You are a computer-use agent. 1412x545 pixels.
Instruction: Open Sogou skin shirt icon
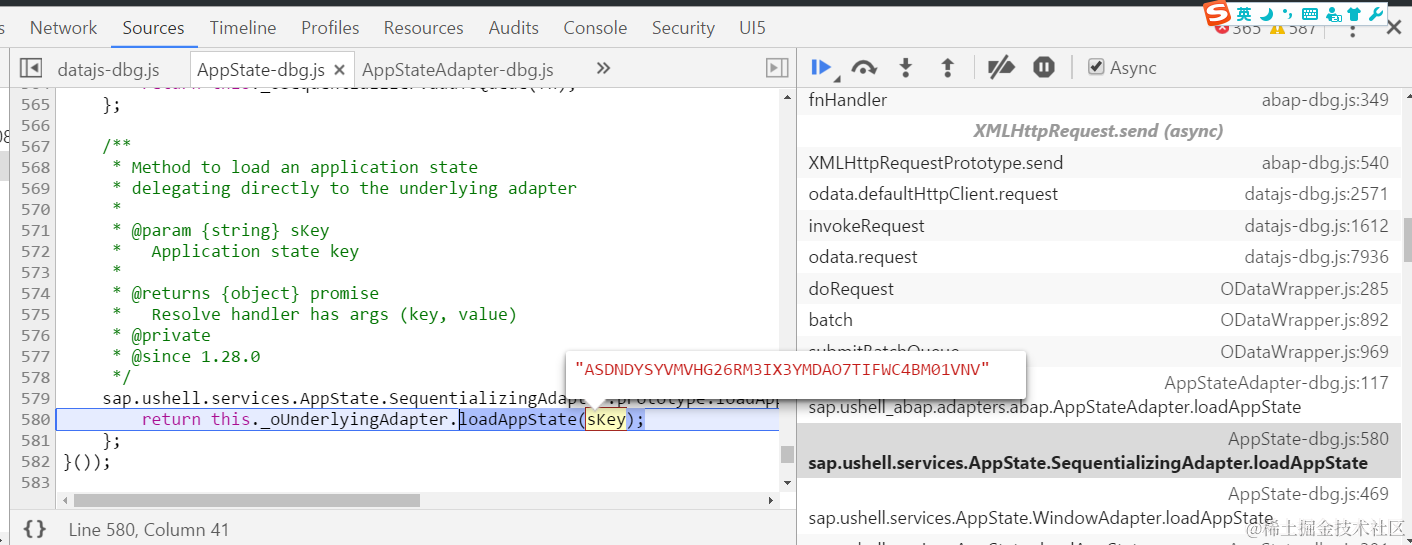[x=1354, y=14]
